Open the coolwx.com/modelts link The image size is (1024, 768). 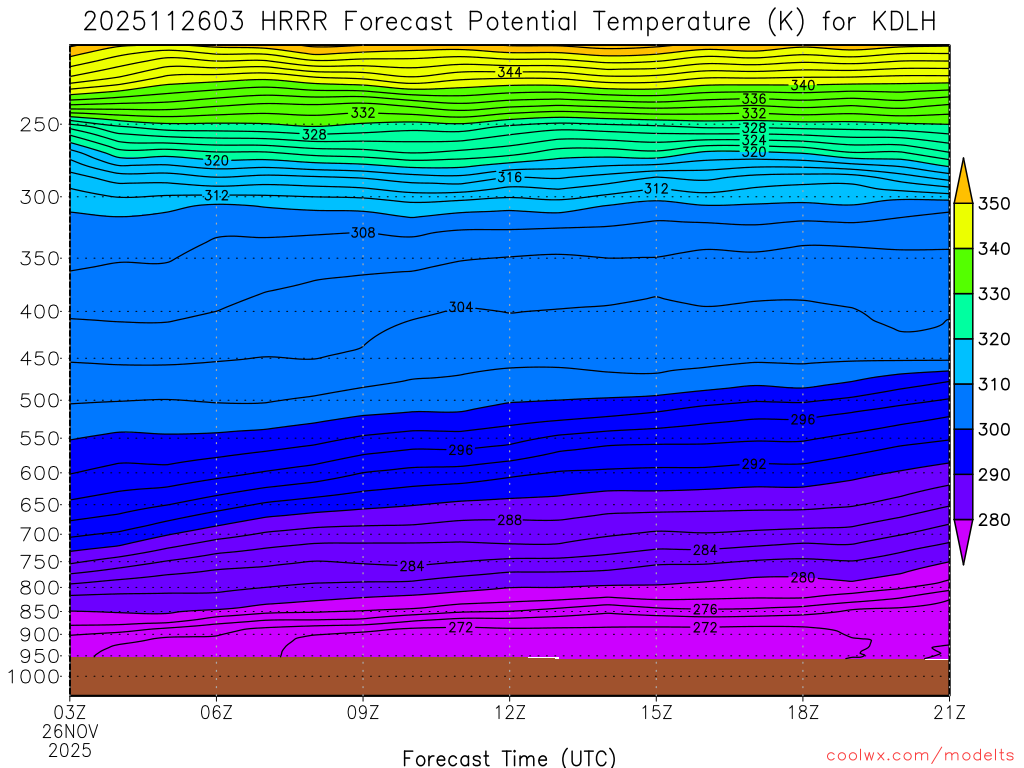pyautogui.click(x=920, y=756)
